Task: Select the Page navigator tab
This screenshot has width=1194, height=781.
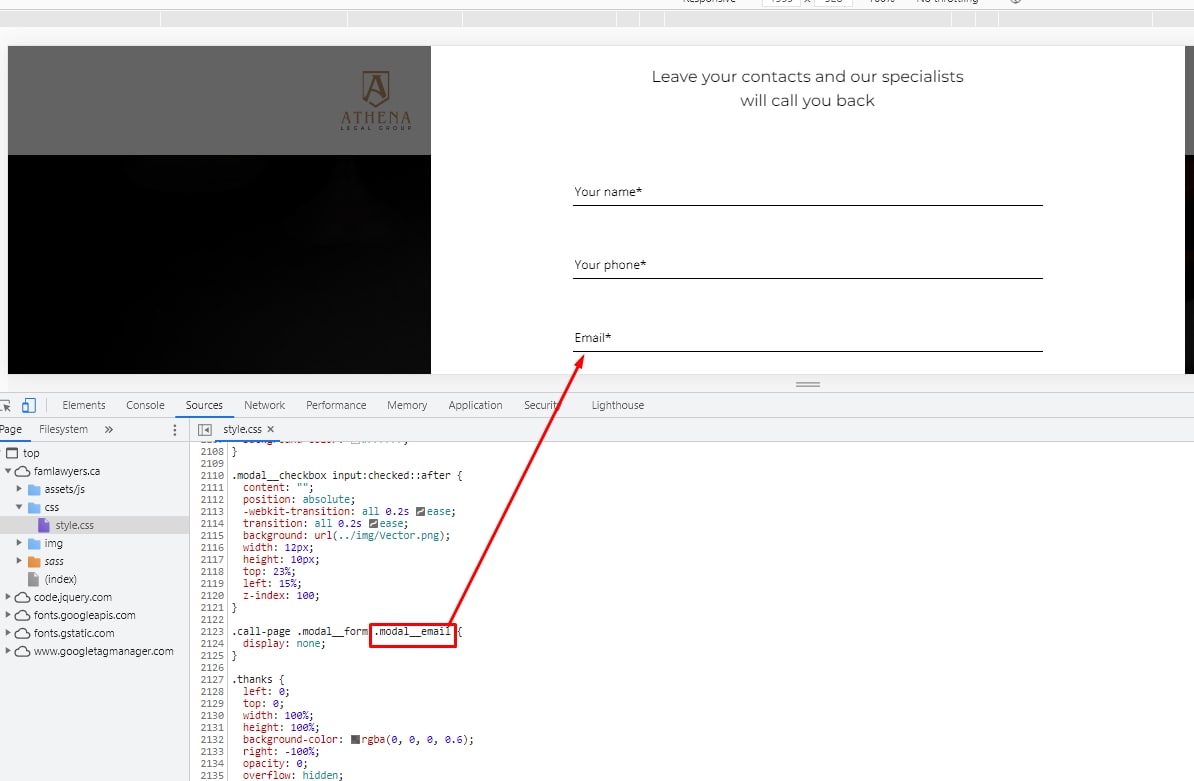Action: point(11,429)
